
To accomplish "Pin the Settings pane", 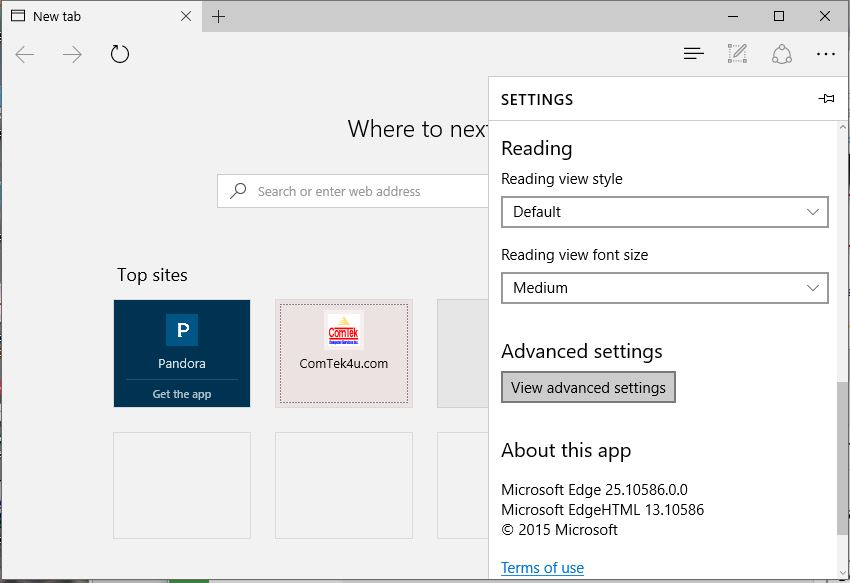I will click(x=826, y=99).
